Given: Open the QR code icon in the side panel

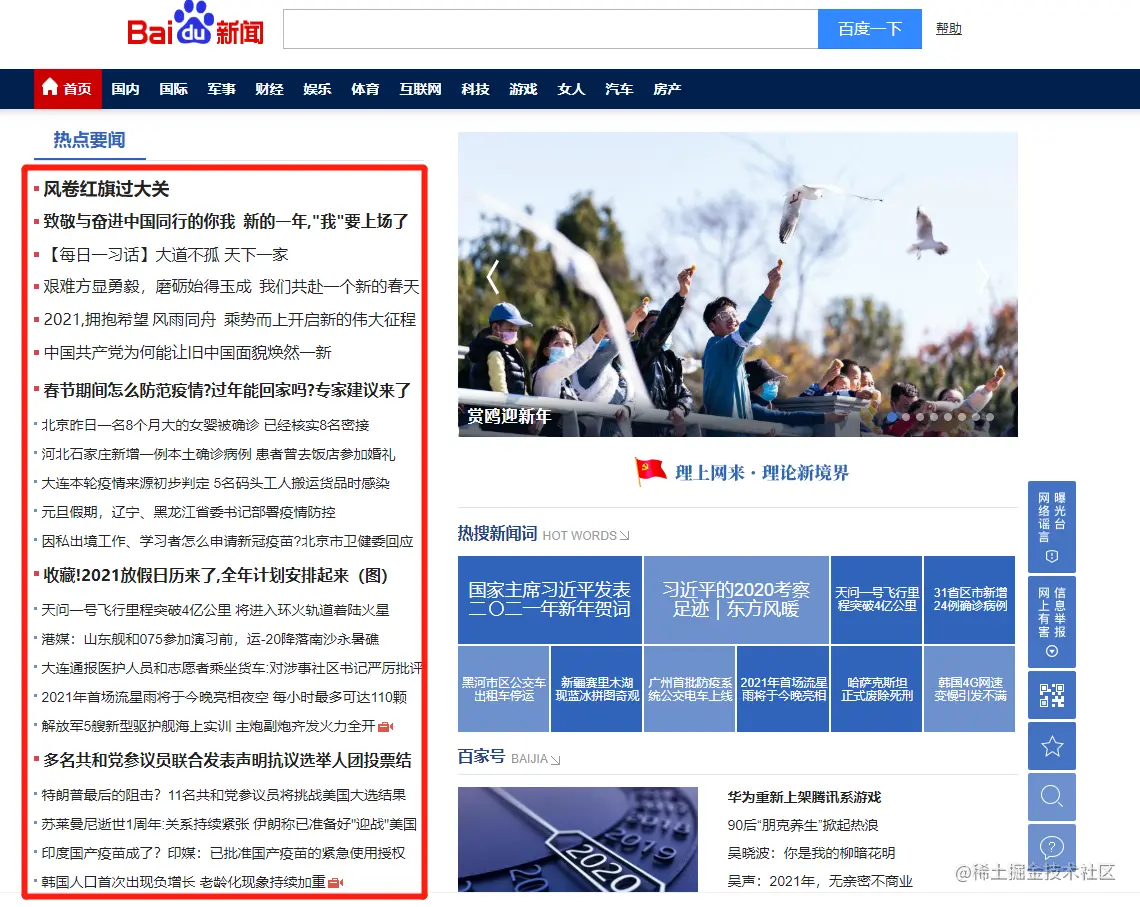Looking at the screenshot, I should coord(1051,696).
